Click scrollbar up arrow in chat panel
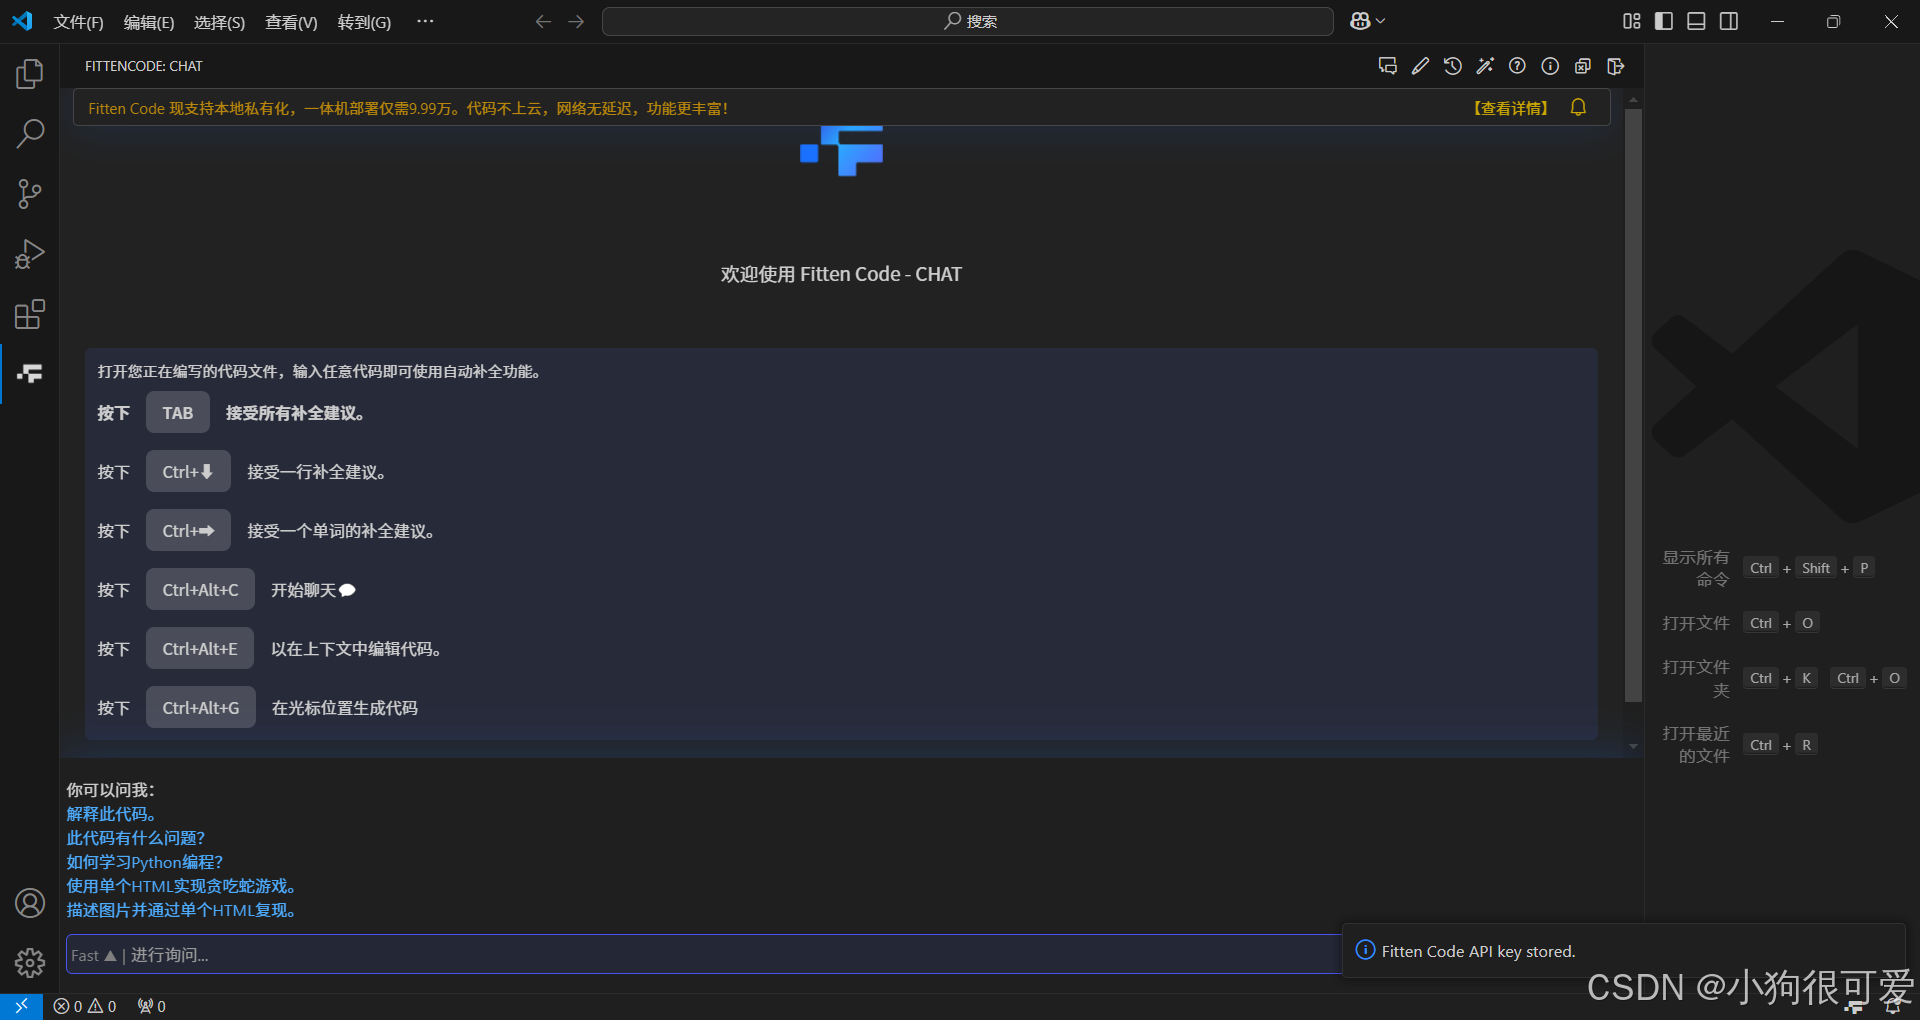Screen dimensions: 1920x1020 [1633, 100]
